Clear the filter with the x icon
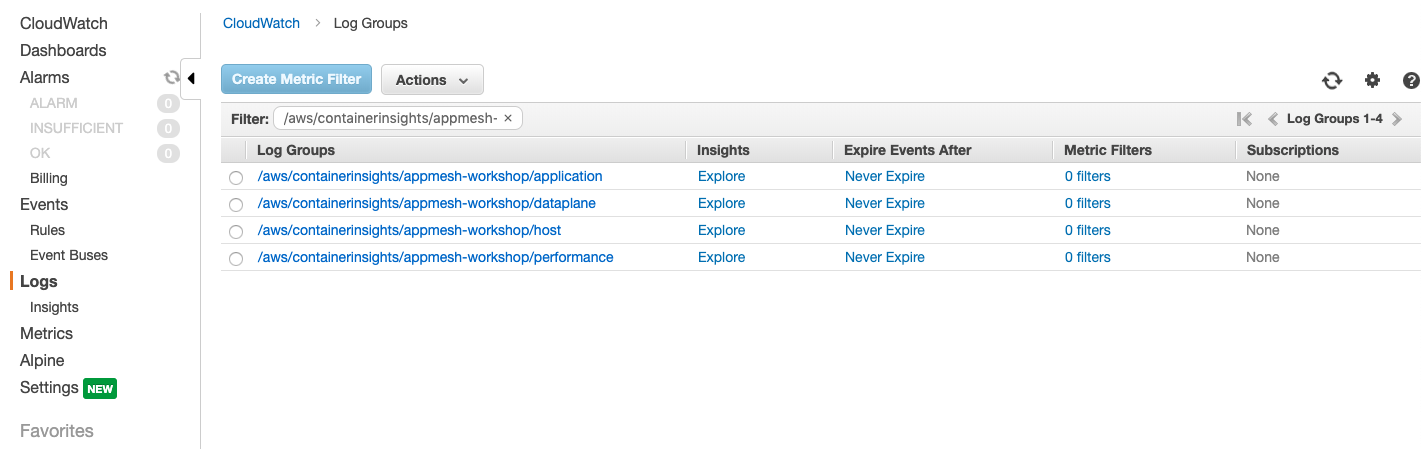The height and width of the screenshot is (449, 1421). click(508, 118)
